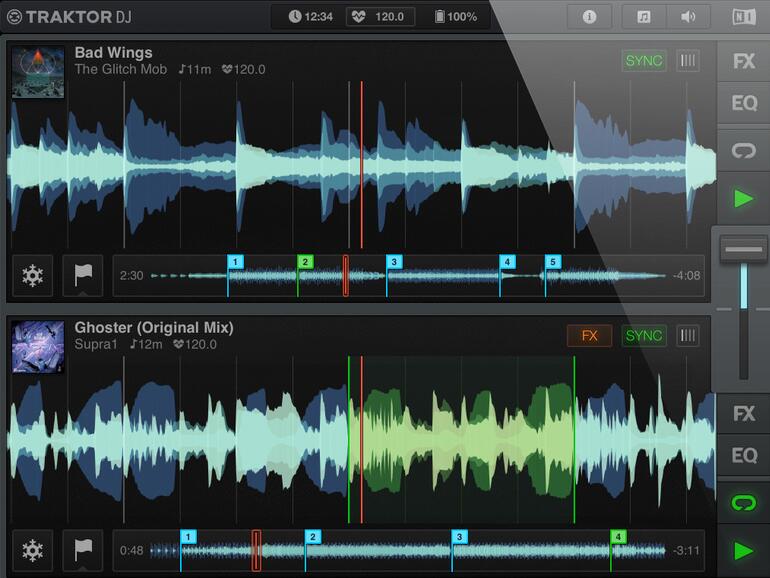Click -4:08 remaining time on top deck
770x578 pixels.
(687, 275)
